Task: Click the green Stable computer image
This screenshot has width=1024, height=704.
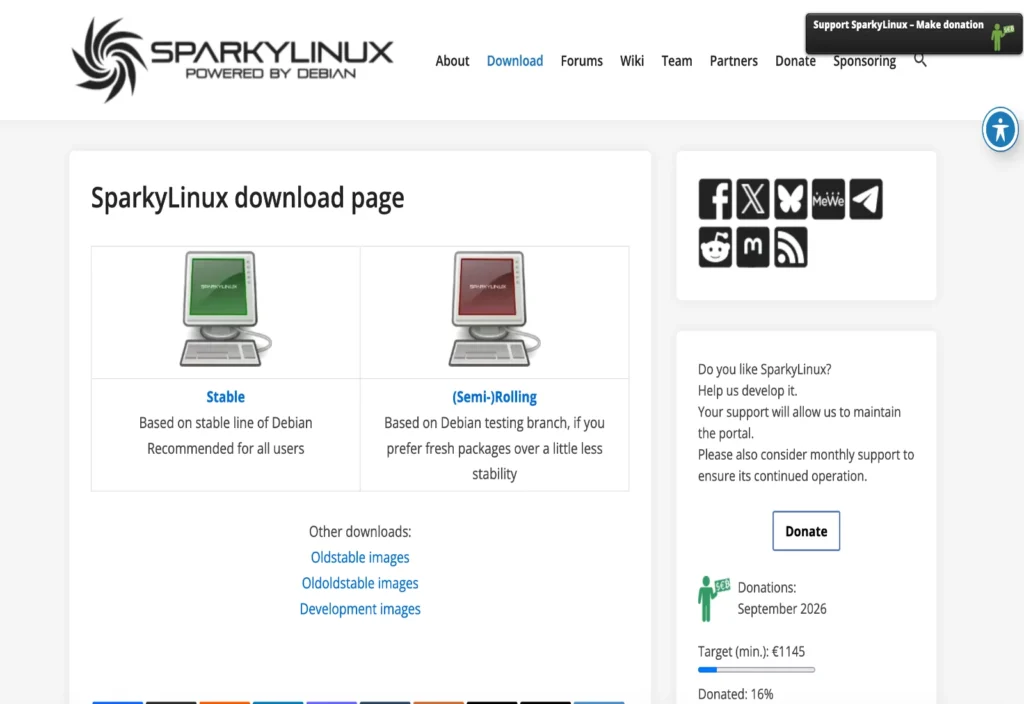Action: click(225, 308)
